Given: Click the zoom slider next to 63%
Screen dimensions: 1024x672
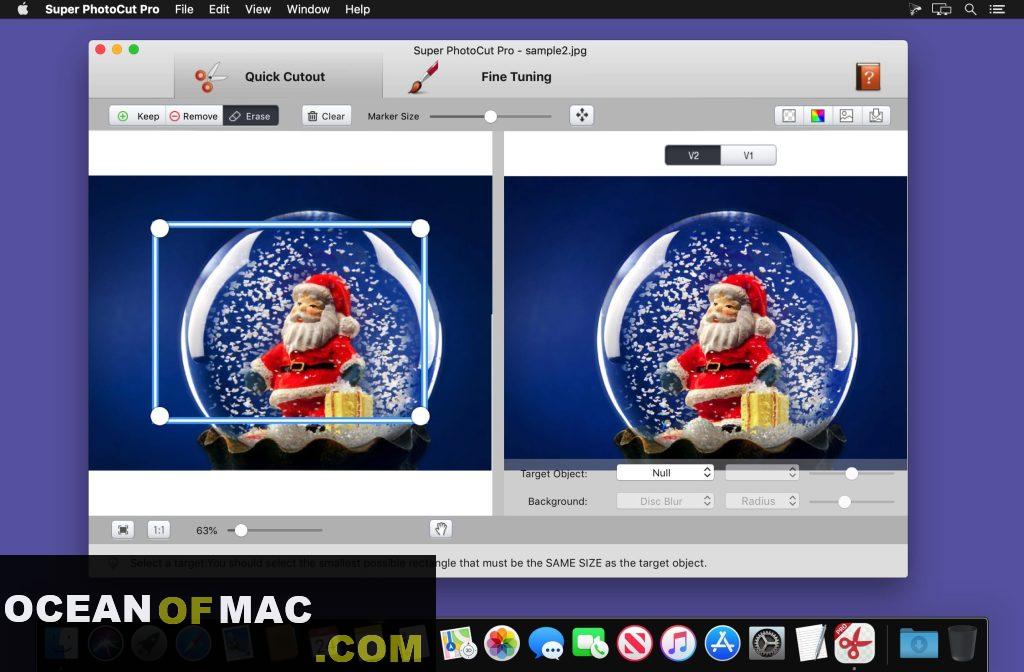Looking at the screenshot, I should 275,530.
